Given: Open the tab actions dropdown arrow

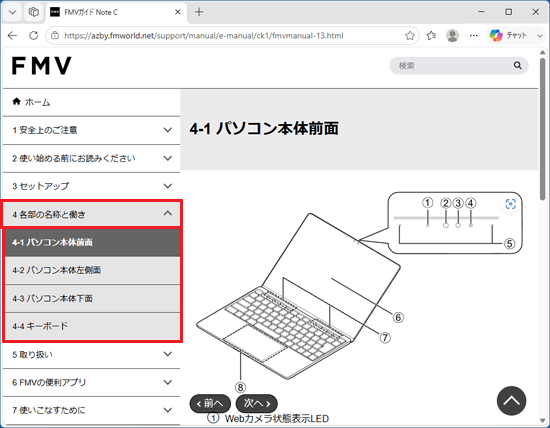Looking at the screenshot, I should [x=13, y=12].
